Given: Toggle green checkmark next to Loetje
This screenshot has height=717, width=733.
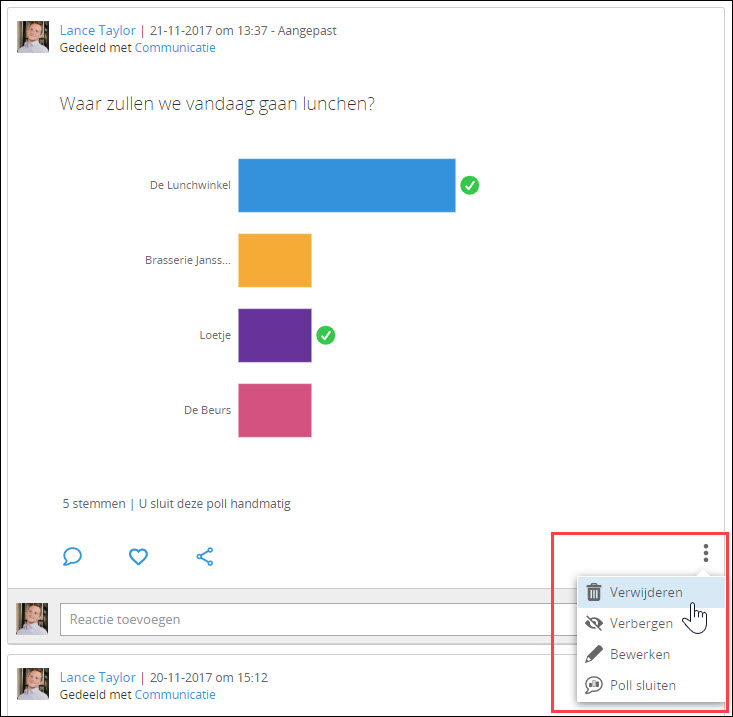Looking at the screenshot, I should [x=325, y=335].
